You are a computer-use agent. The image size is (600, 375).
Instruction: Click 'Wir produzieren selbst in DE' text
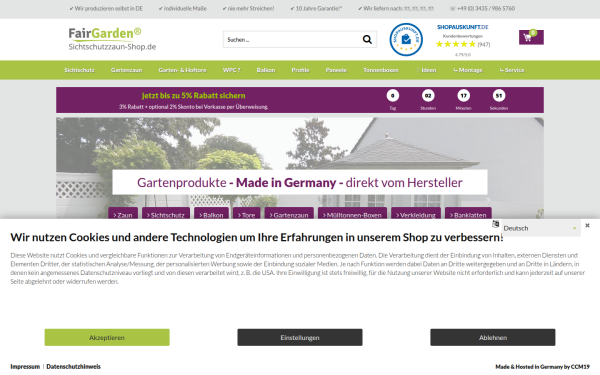pyautogui.click(x=106, y=8)
